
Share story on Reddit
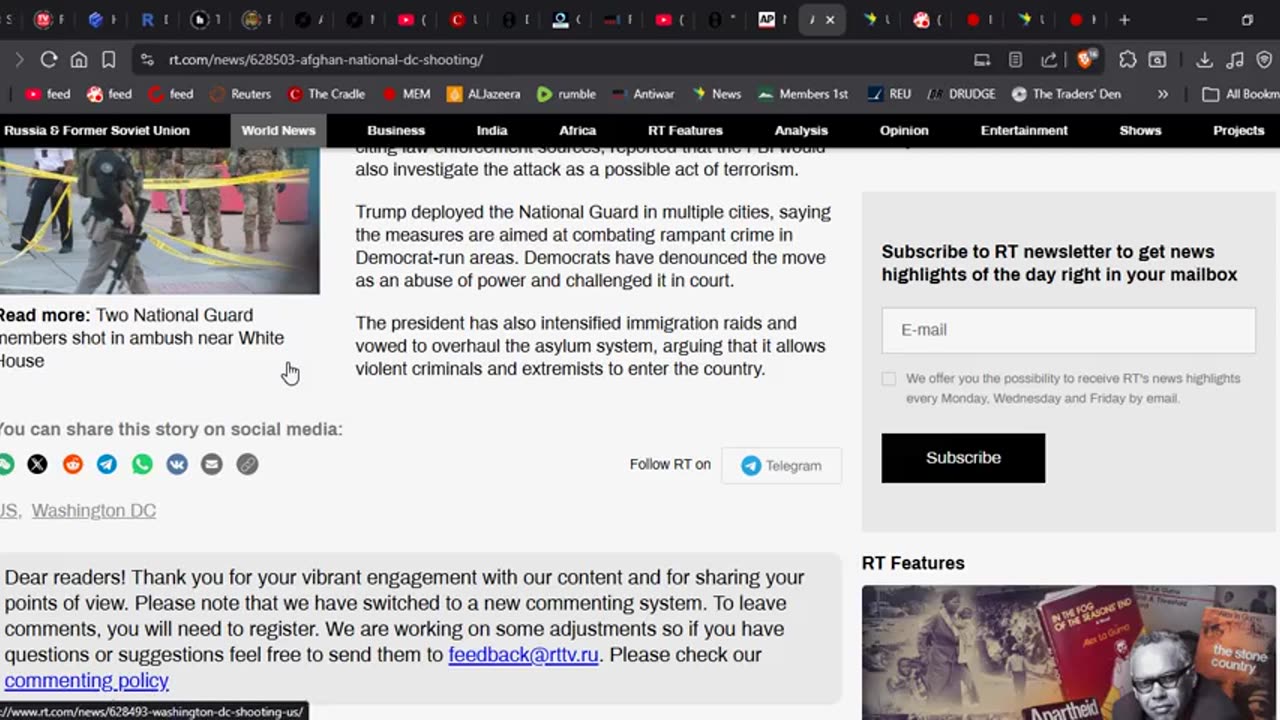(73, 464)
